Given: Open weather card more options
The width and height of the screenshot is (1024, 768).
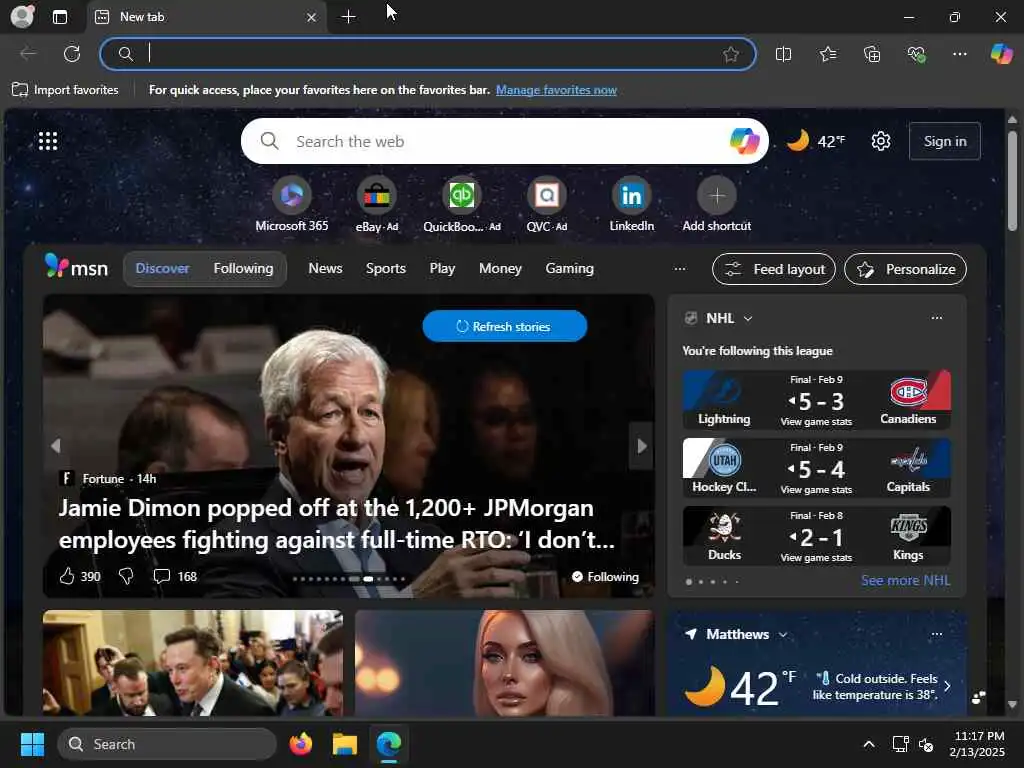Looking at the screenshot, I should (936, 634).
